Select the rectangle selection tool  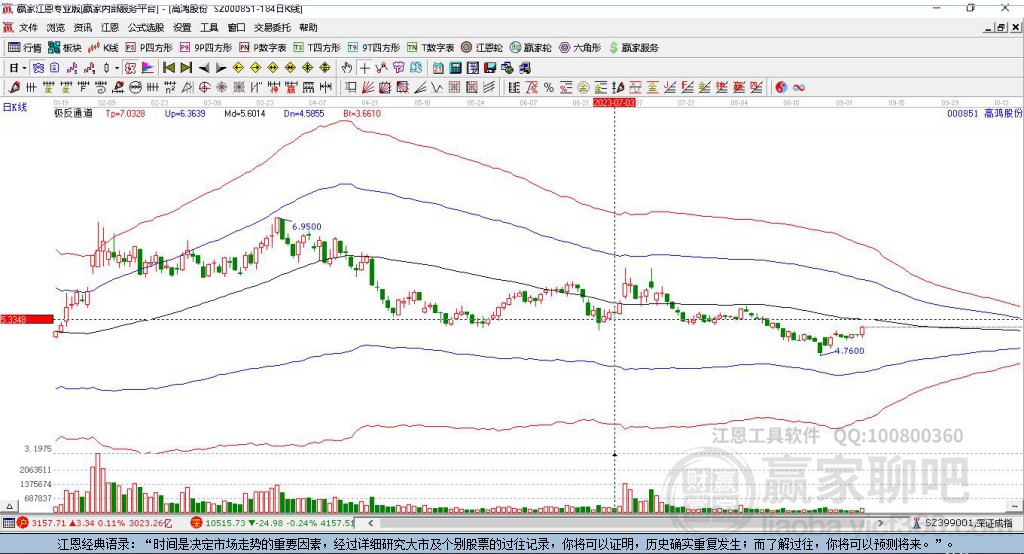[350, 87]
